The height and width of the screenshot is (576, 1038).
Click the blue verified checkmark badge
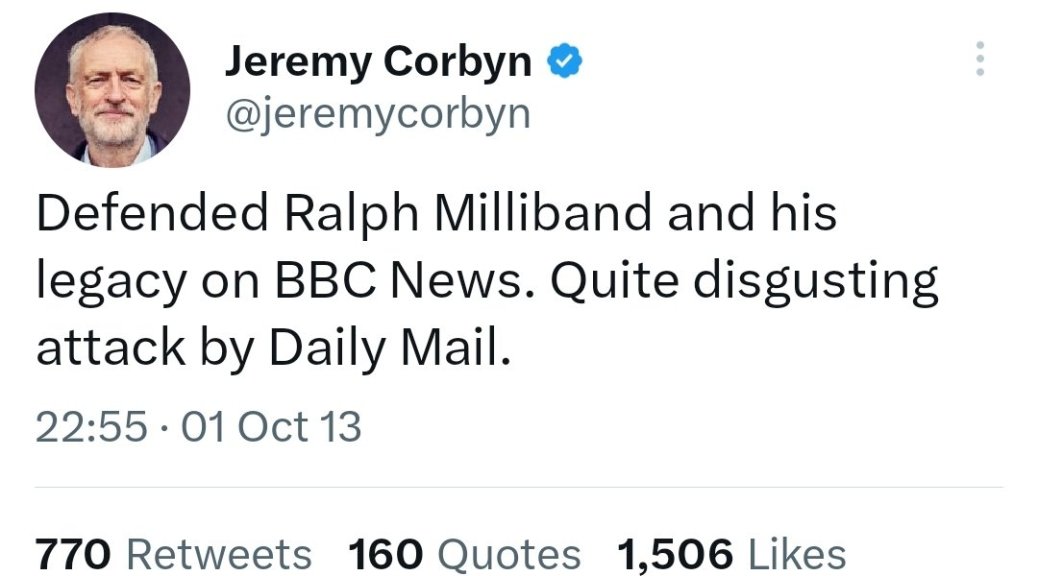565,63
